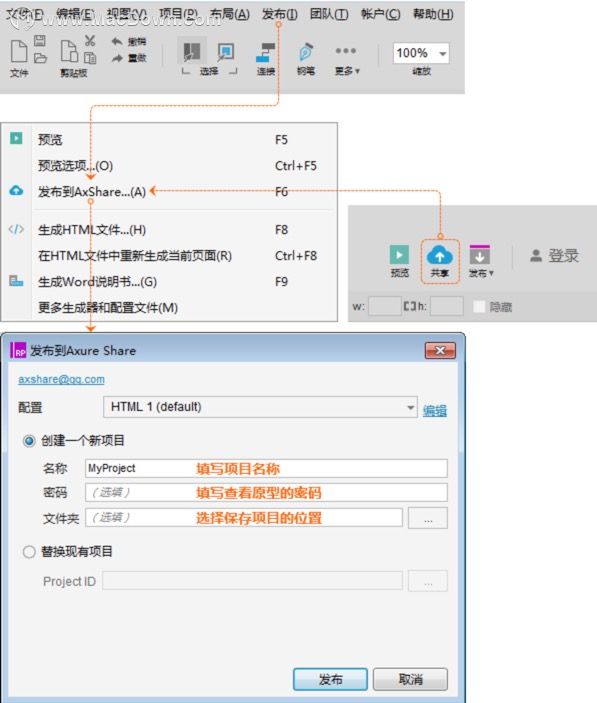
Task: Close the 发布到Axure Share dialog
Action: click(440, 351)
